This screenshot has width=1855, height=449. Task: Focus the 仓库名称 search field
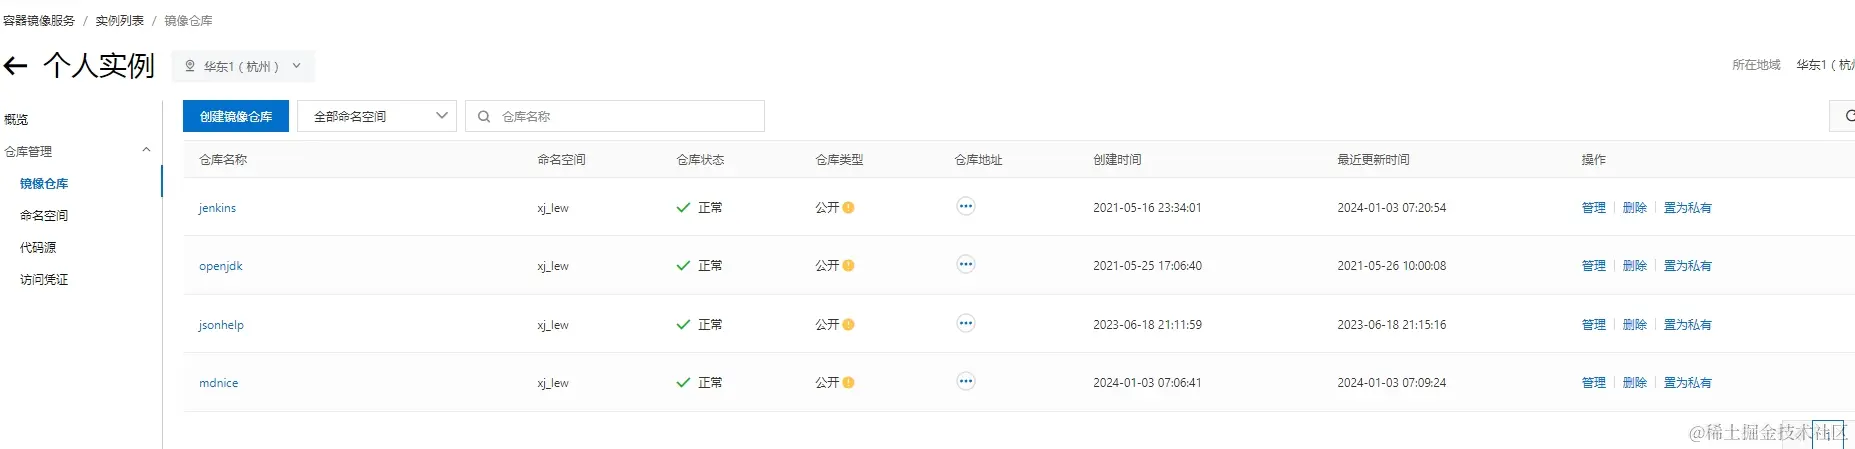[x=615, y=116]
